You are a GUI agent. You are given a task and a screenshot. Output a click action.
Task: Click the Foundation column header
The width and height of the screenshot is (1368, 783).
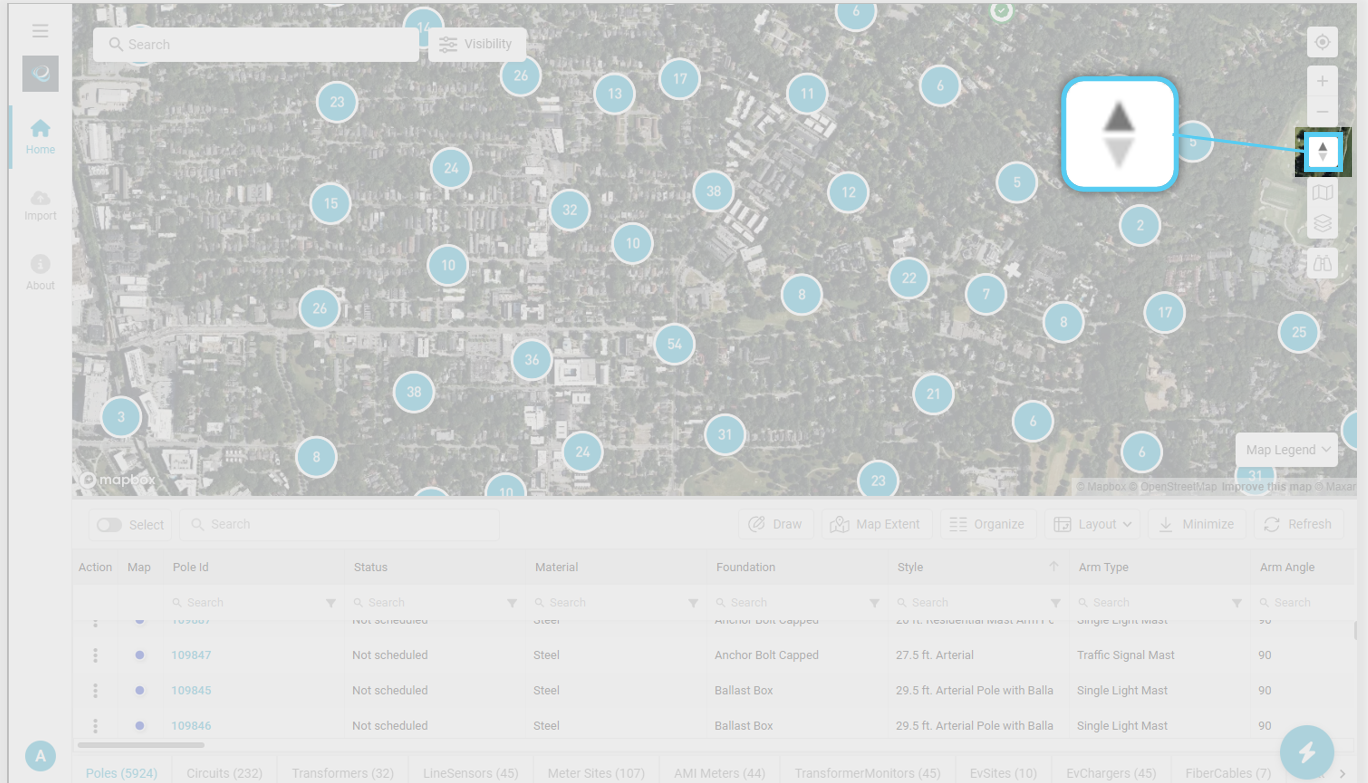(746, 567)
